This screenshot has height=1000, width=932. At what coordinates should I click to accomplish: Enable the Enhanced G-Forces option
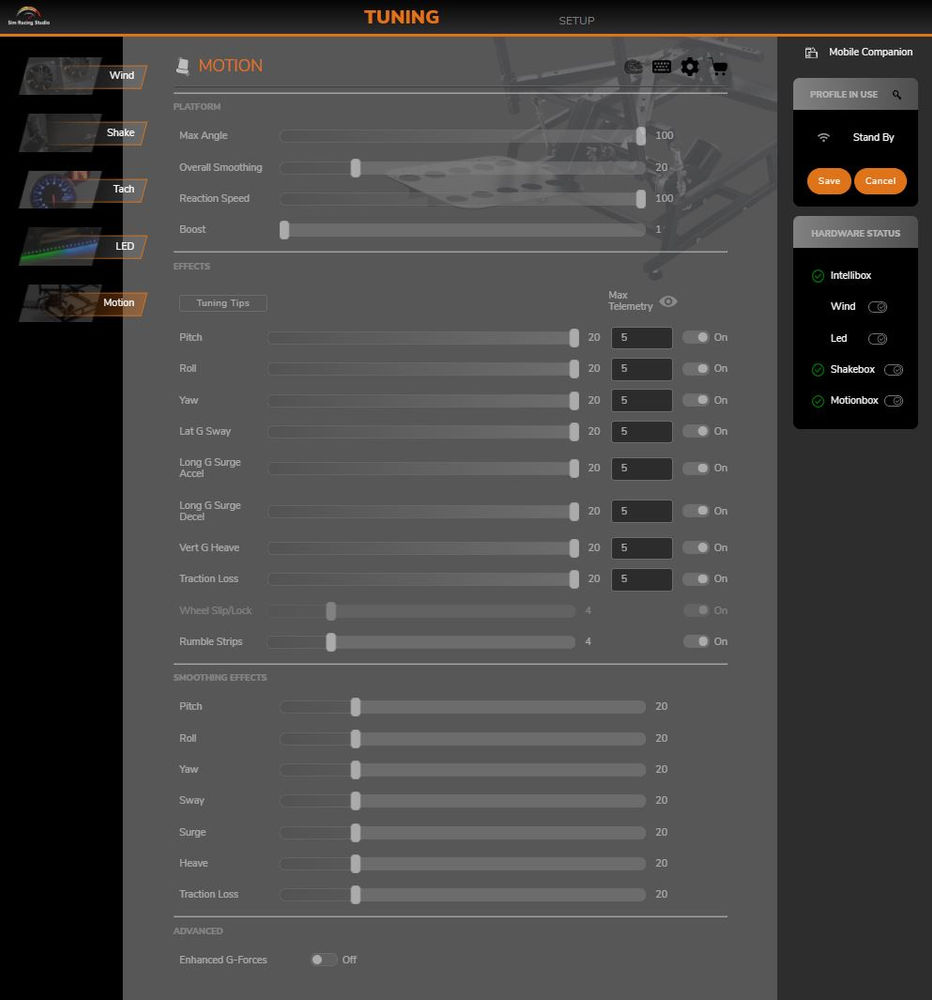(323, 959)
